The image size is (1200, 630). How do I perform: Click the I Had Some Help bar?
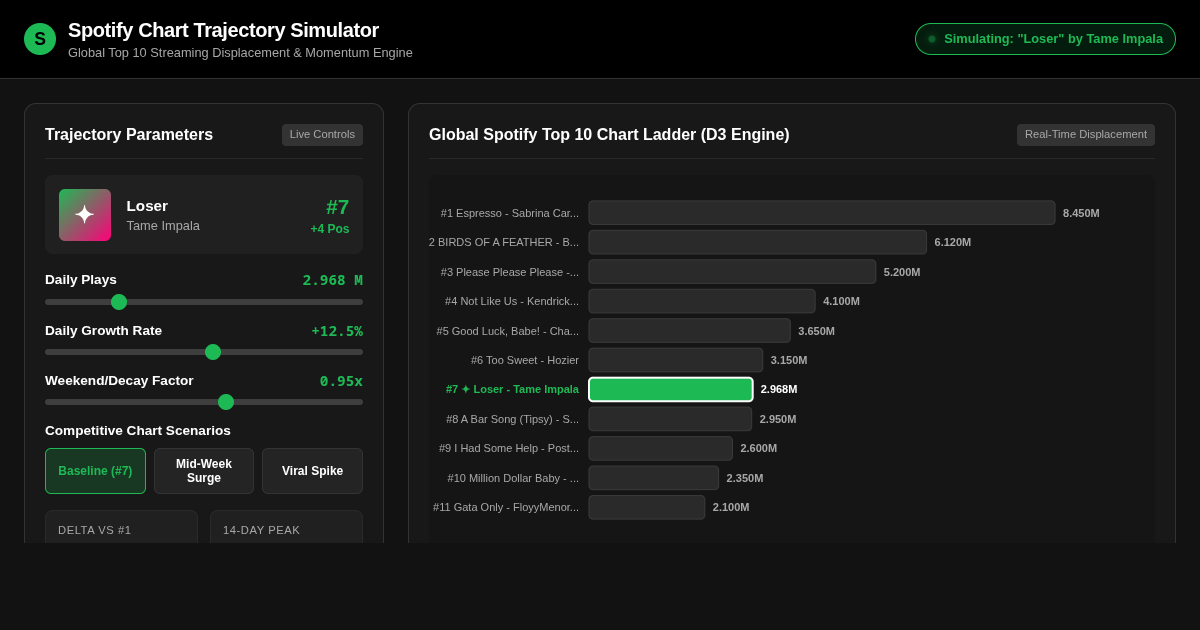661,448
